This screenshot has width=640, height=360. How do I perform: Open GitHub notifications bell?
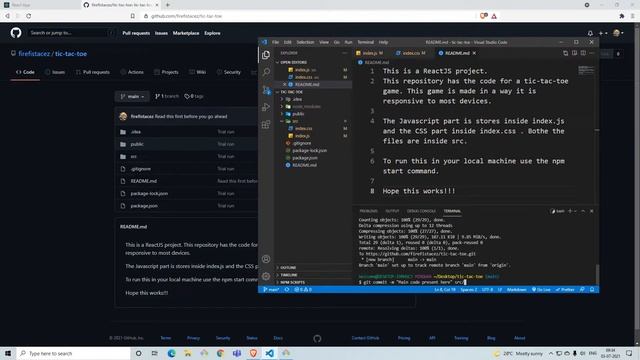click(590, 33)
